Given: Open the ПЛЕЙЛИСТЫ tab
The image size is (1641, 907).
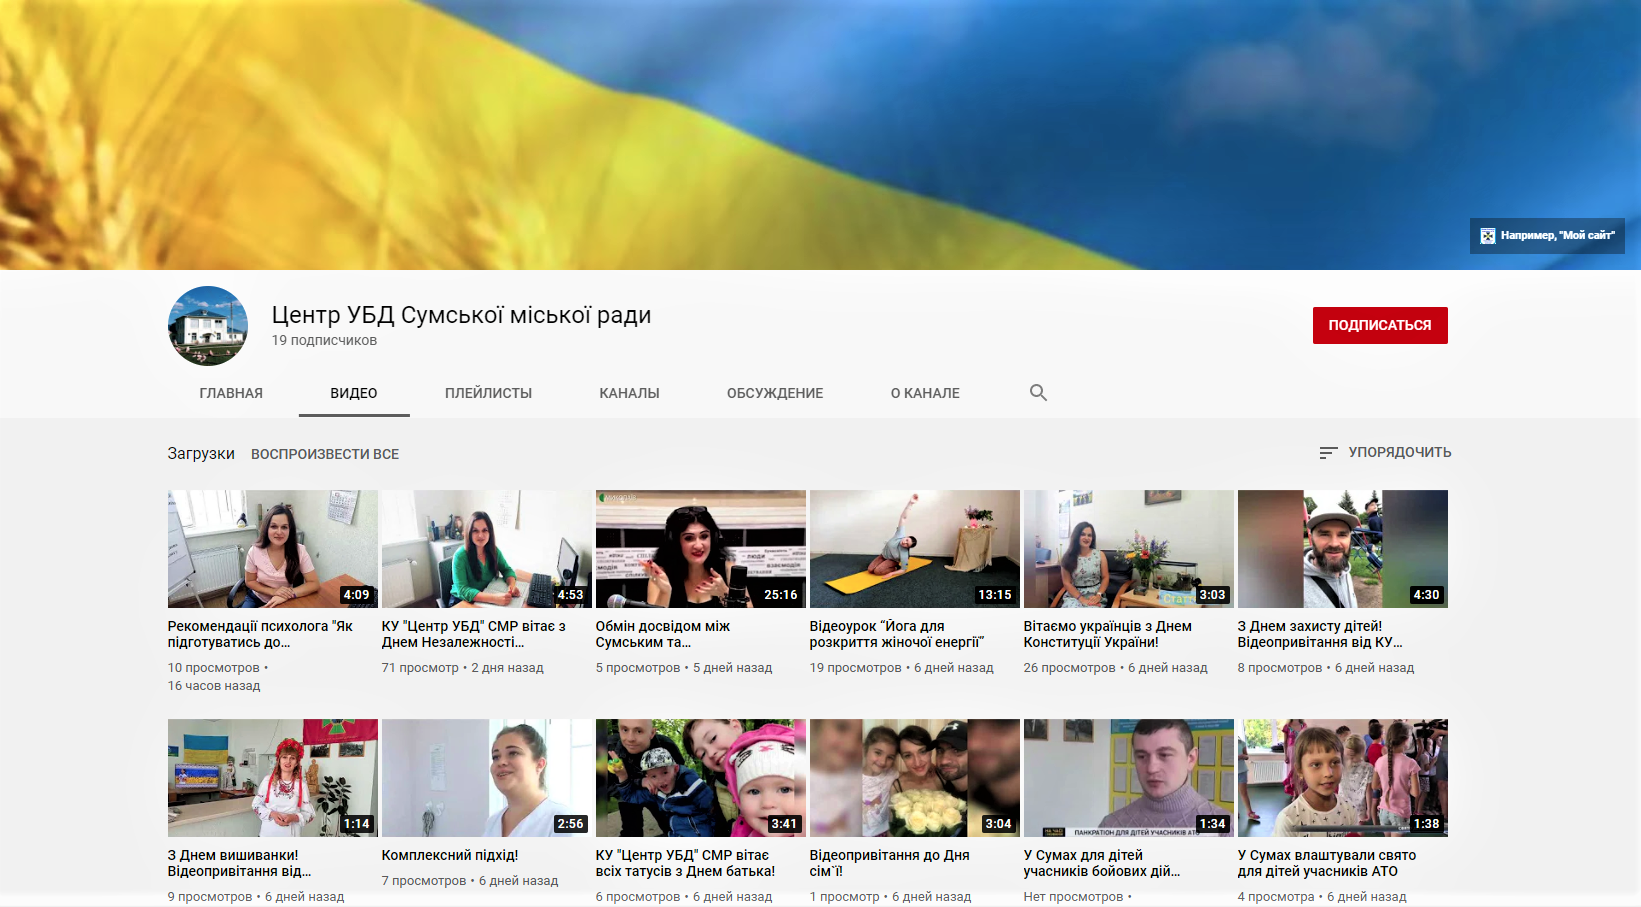Looking at the screenshot, I should (488, 393).
